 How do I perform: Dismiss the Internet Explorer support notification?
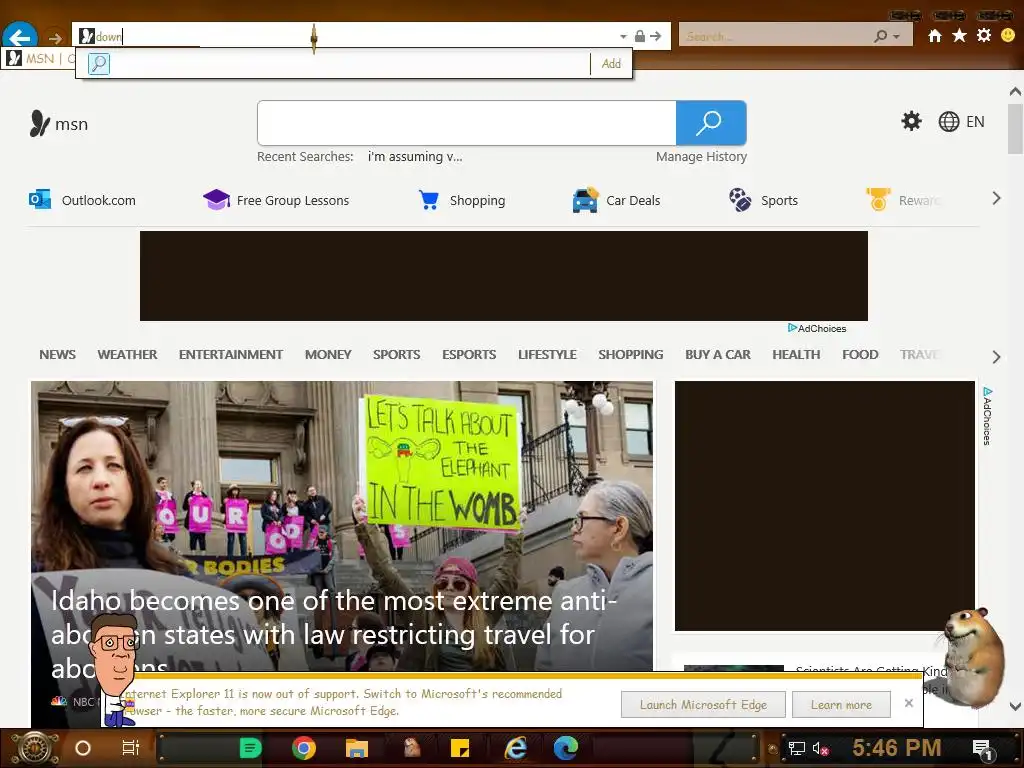(908, 703)
